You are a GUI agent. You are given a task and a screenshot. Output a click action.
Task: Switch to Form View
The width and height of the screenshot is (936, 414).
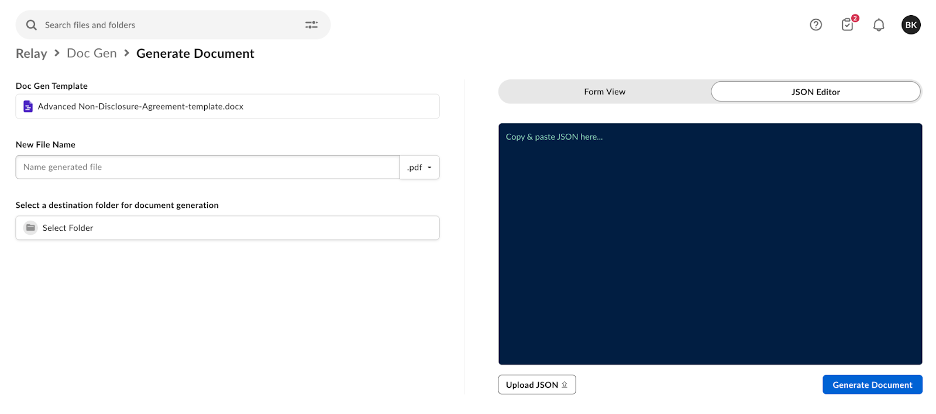point(605,92)
